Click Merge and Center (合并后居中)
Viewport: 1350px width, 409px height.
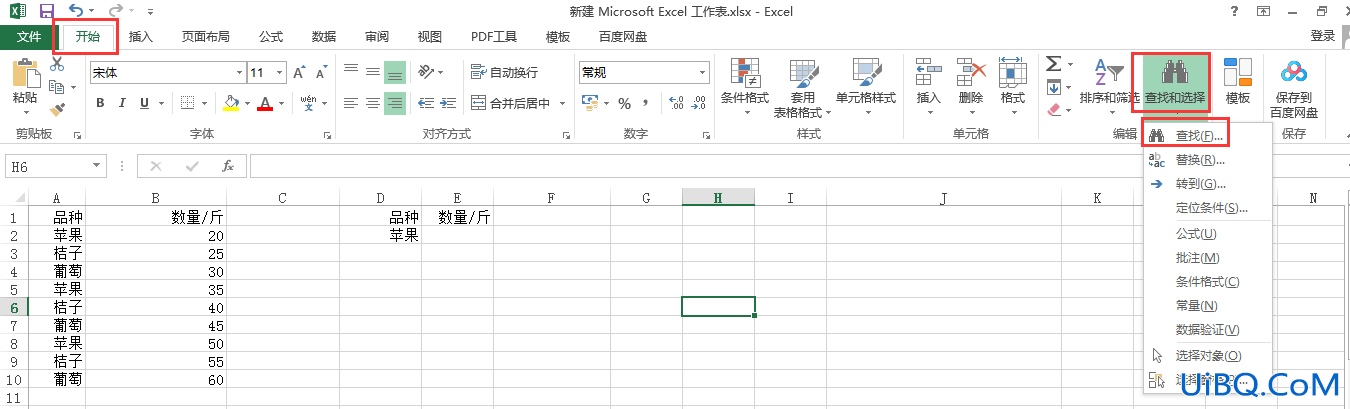coord(510,103)
